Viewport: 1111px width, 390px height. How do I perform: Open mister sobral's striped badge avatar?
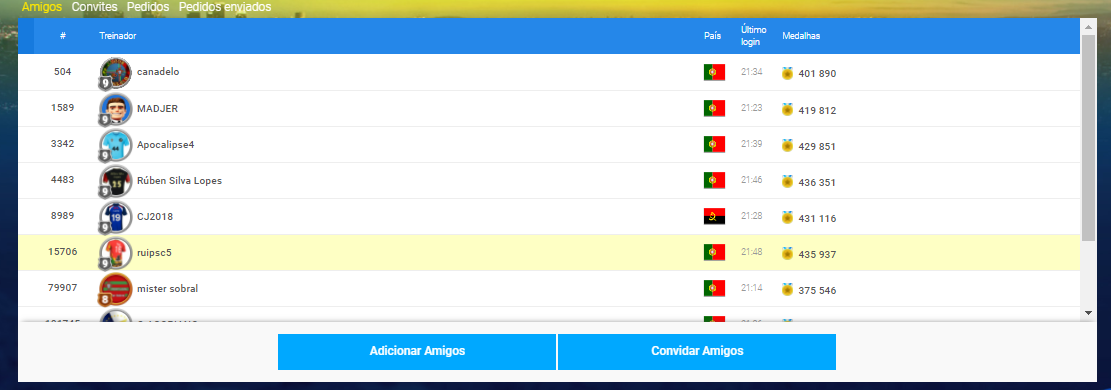pos(115,289)
